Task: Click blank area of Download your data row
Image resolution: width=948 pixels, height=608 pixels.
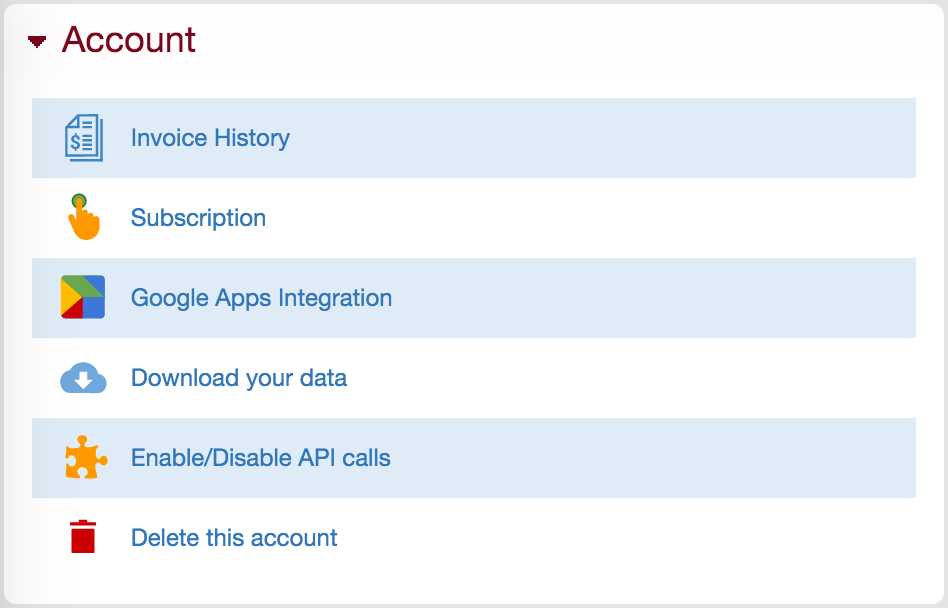Action: coord(629,378)
